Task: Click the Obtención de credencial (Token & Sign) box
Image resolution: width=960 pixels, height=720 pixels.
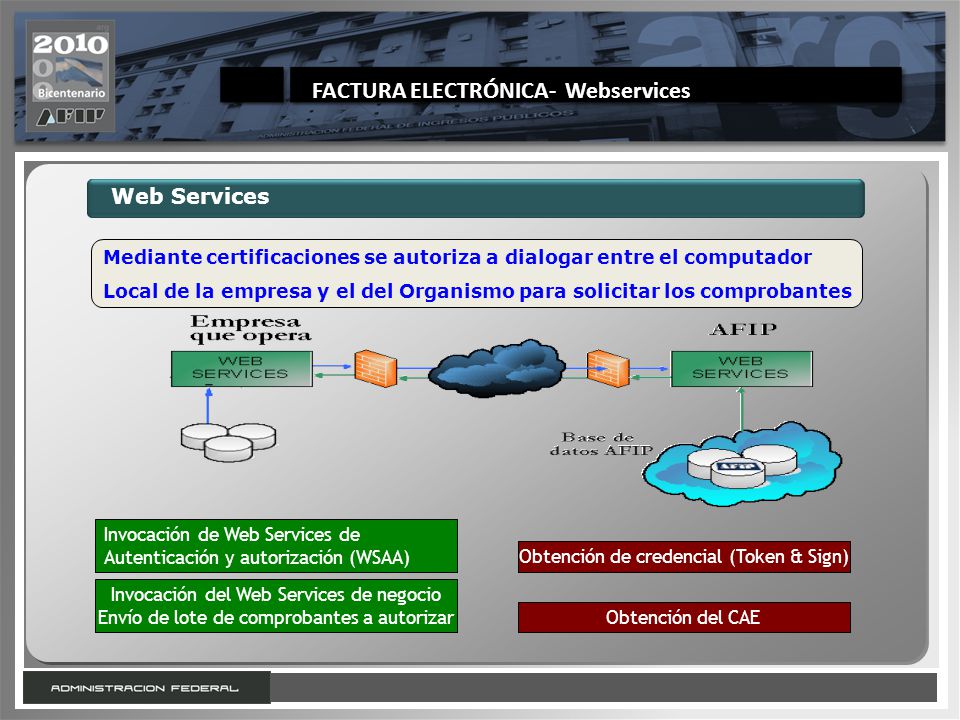Action: point(684,557)
